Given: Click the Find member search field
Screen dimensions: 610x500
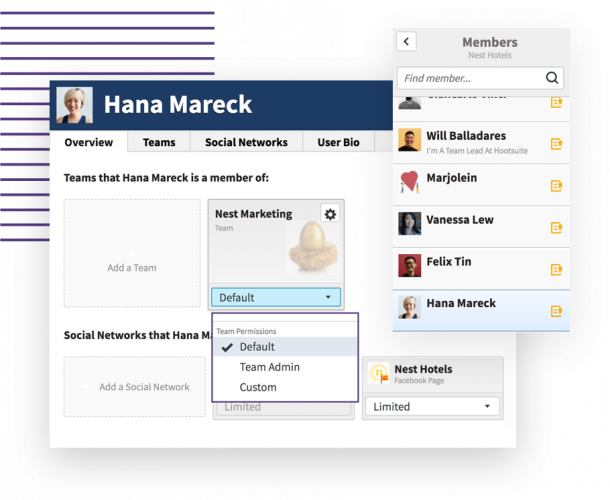Looking at the screenshot, I should pos(480,78).
